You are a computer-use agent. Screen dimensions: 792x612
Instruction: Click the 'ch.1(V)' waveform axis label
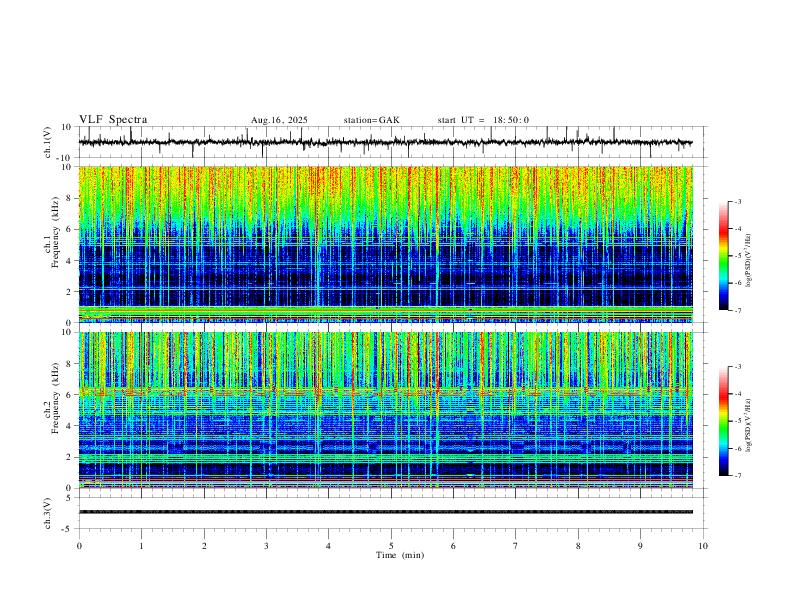48,142
